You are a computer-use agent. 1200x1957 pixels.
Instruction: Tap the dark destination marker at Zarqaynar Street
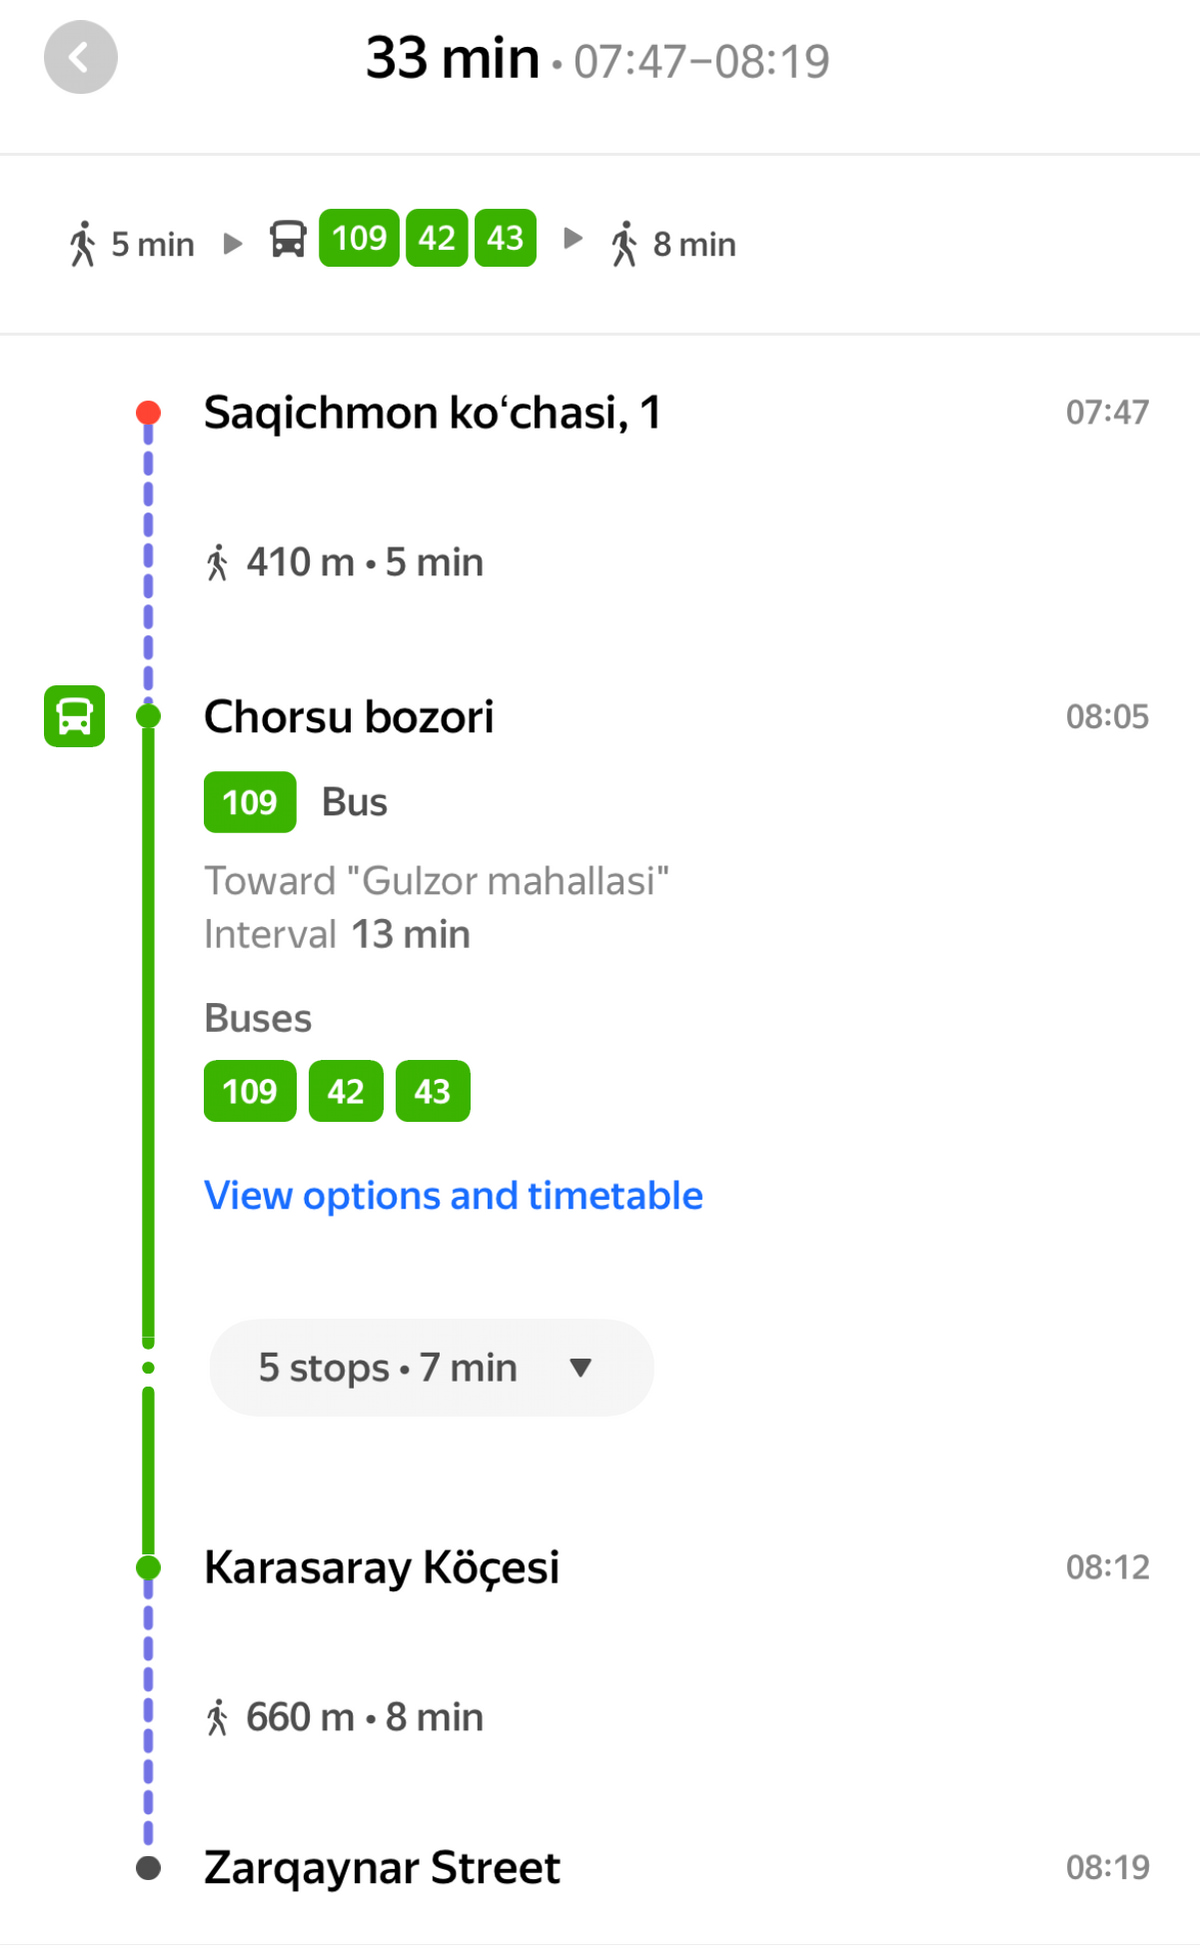point(149,1868)
